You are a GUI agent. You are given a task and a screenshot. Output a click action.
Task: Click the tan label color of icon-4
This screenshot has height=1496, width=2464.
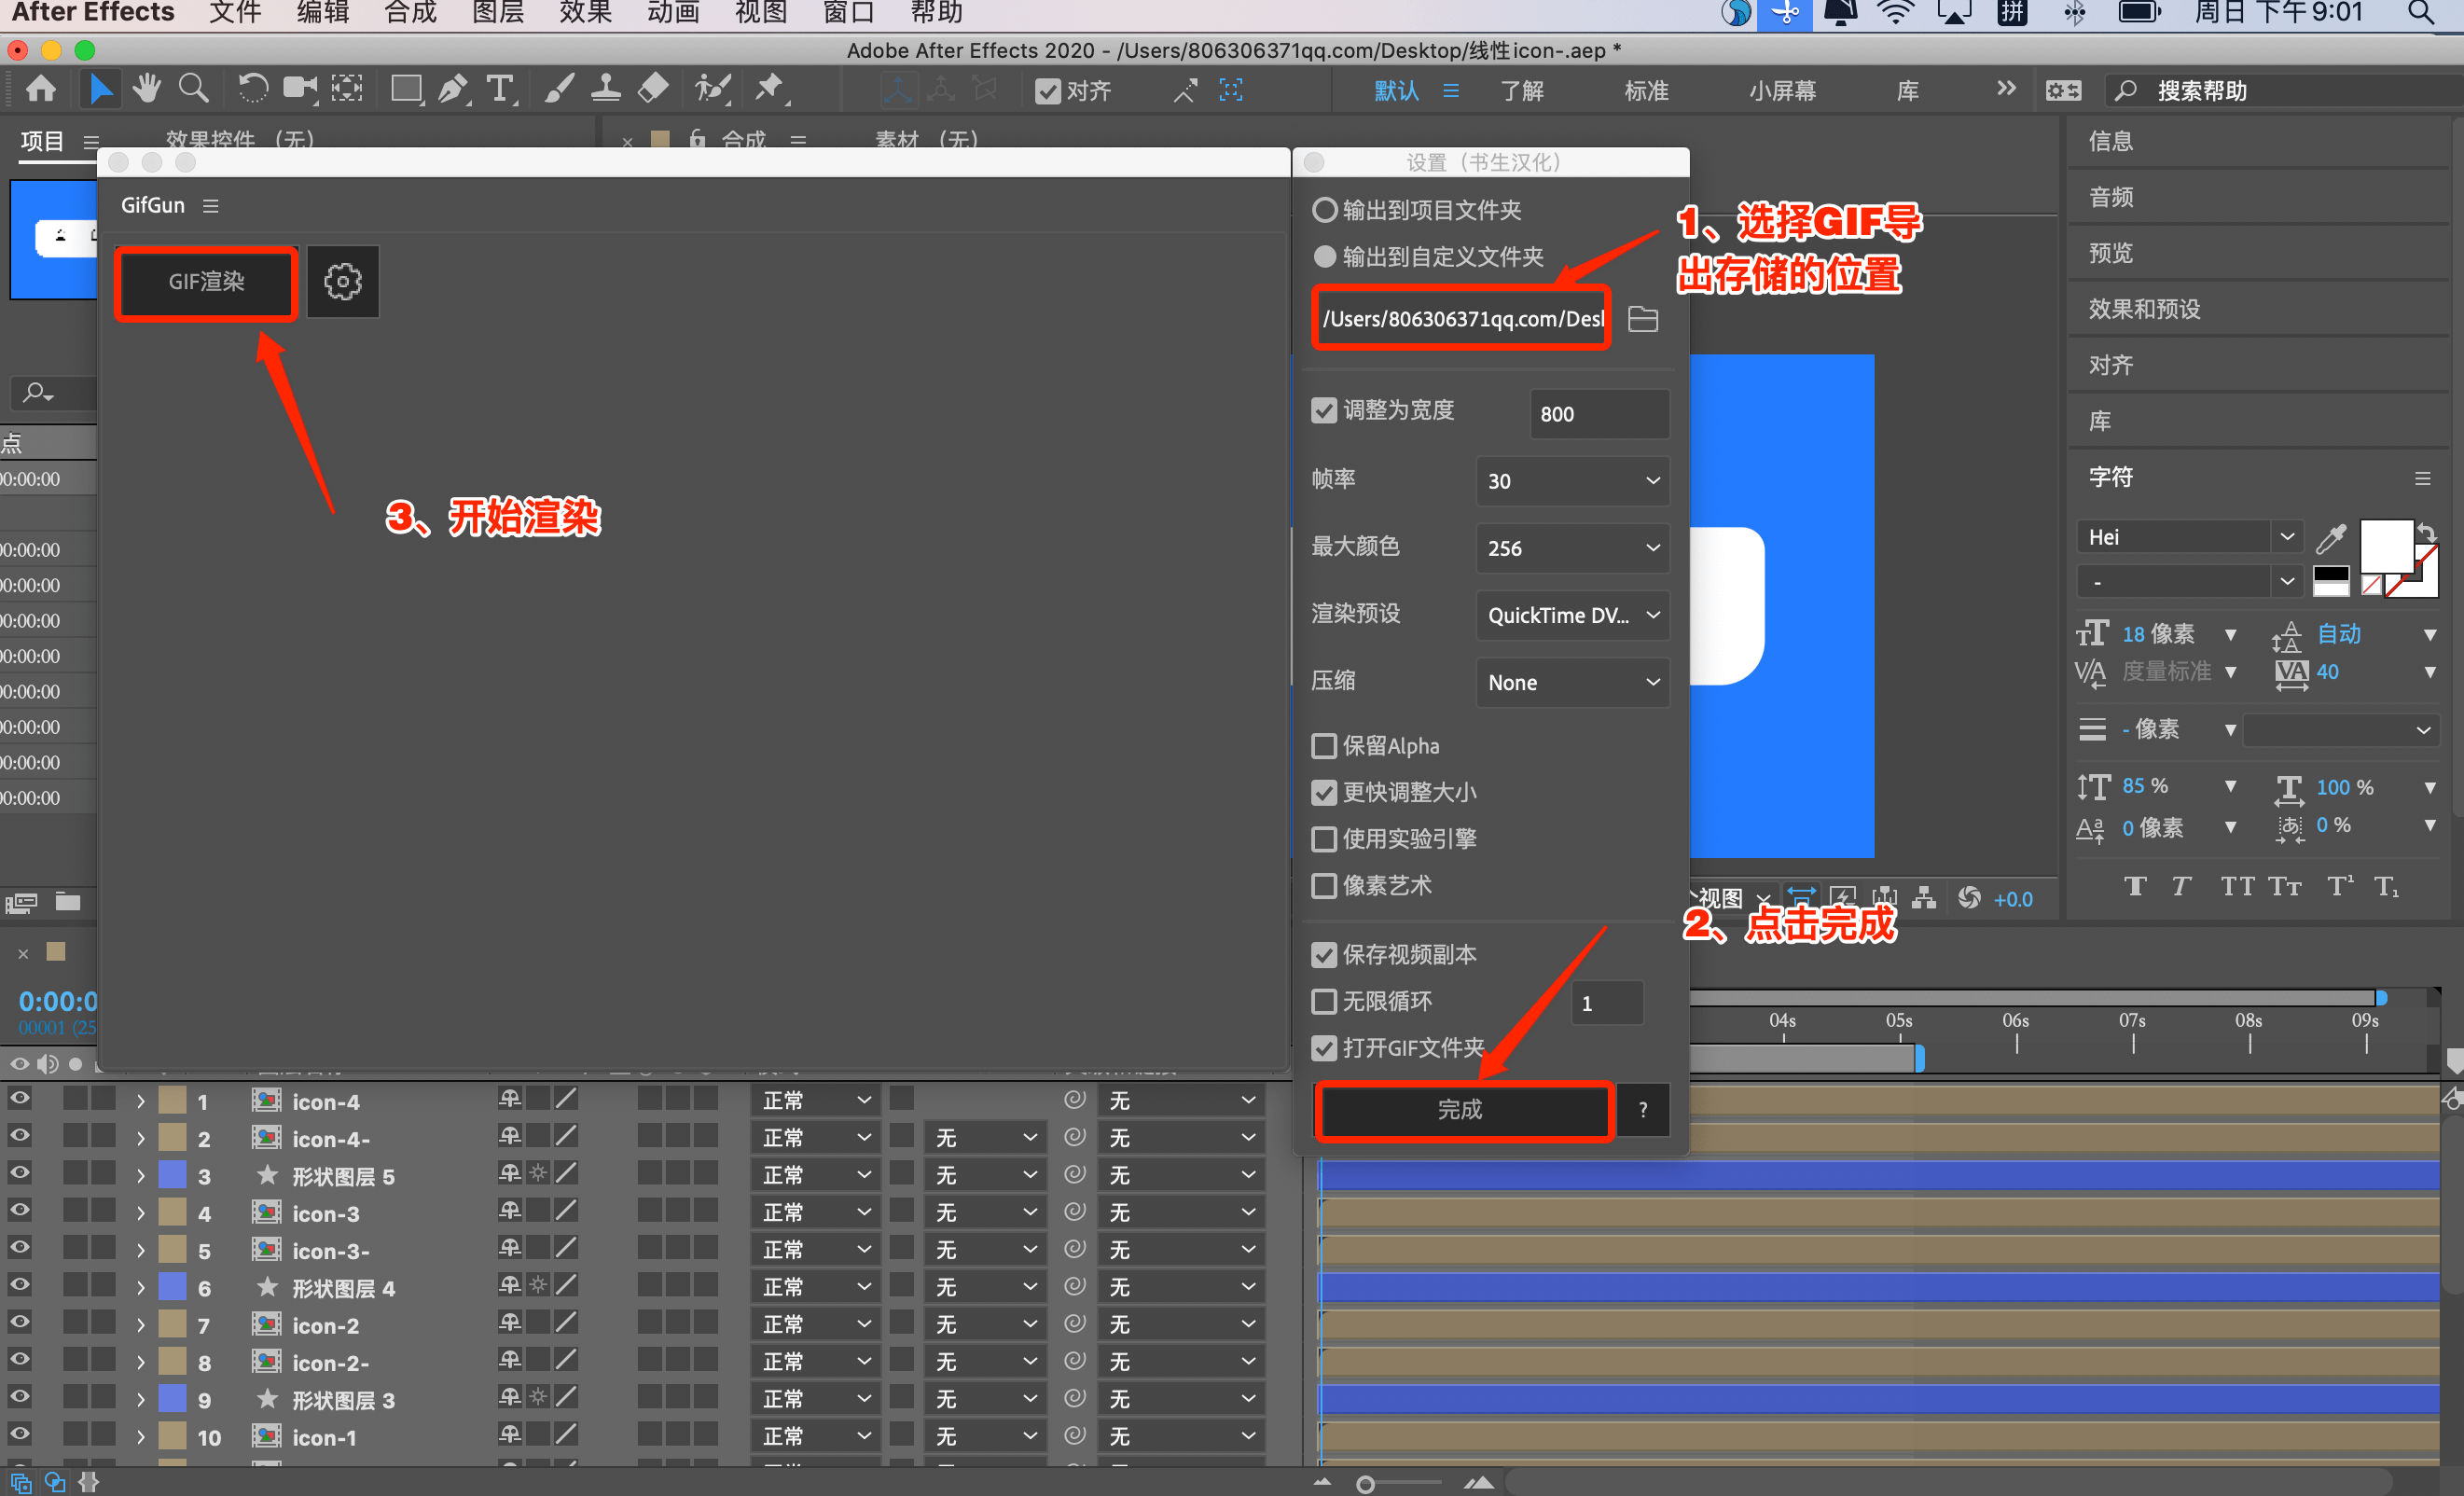coord(173,1101)
